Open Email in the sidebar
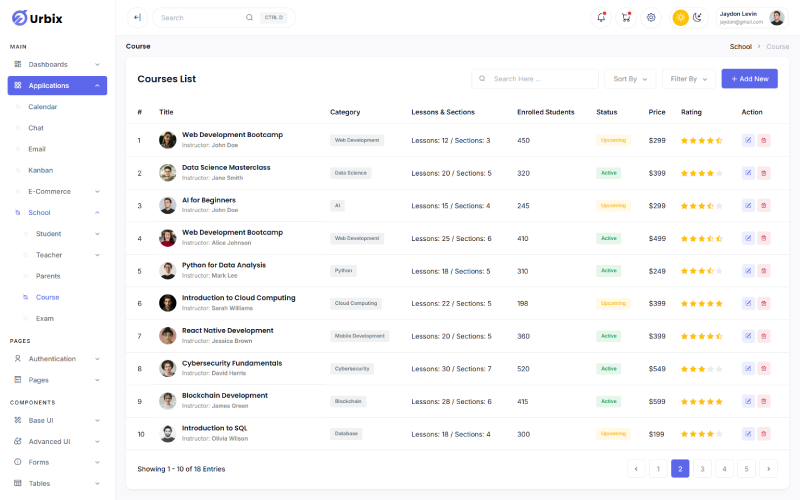The width and height of the screenshot is (800, 500). coord(37,149)
